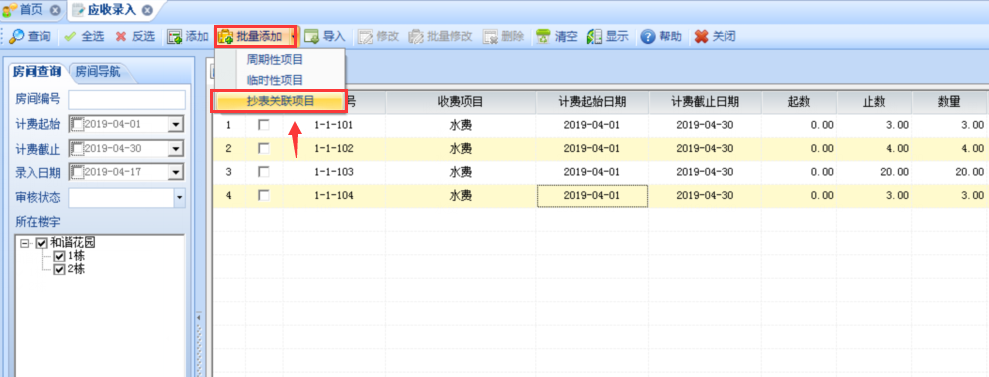This screenshot has width=989, height=377.
Task: Click the 计费截止日期 column header
Action: pyautogui.click(x=705, y=102)
